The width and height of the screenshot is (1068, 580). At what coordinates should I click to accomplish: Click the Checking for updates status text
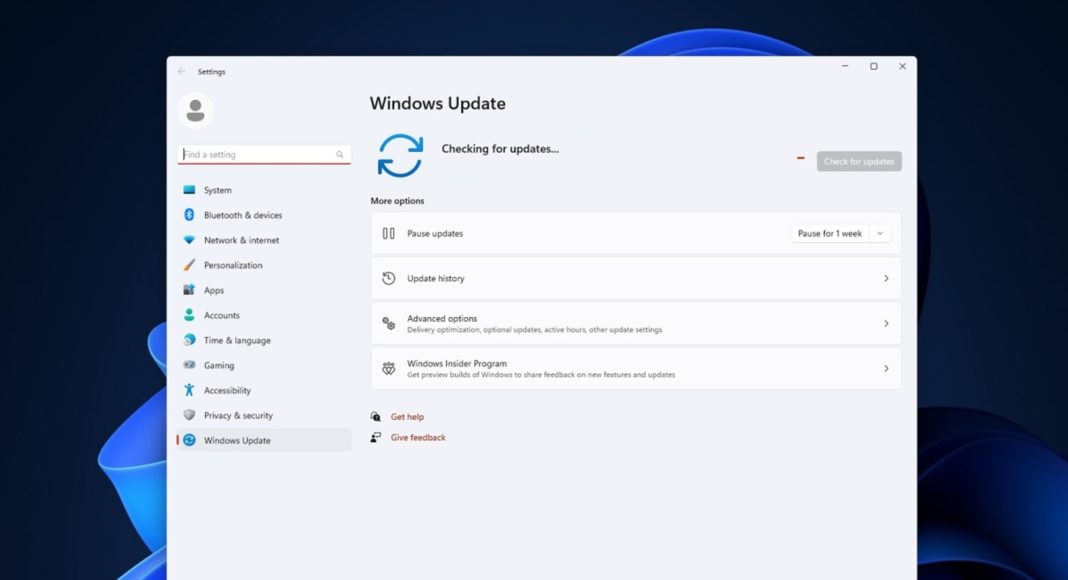(x=500, y=148)
